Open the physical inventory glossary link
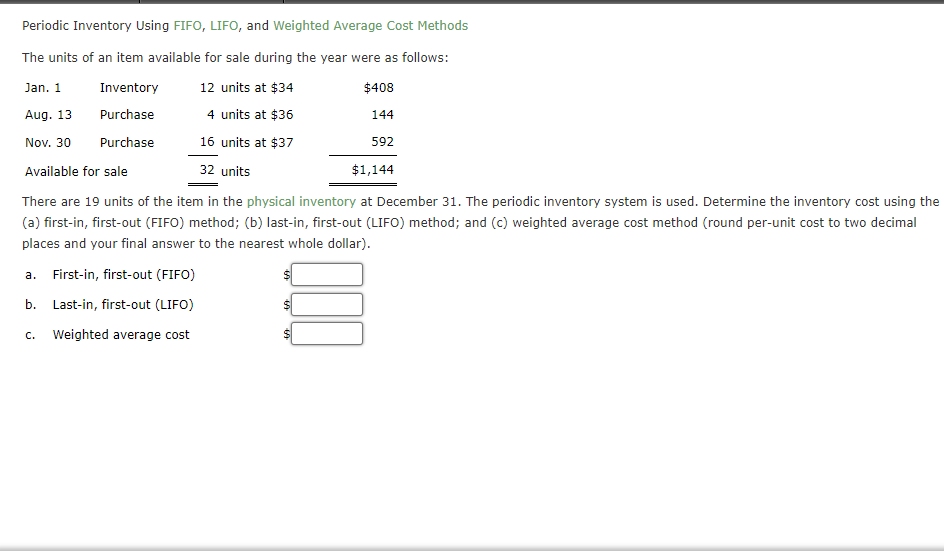Viewport: 944px width, 551px height. point(301,202)
